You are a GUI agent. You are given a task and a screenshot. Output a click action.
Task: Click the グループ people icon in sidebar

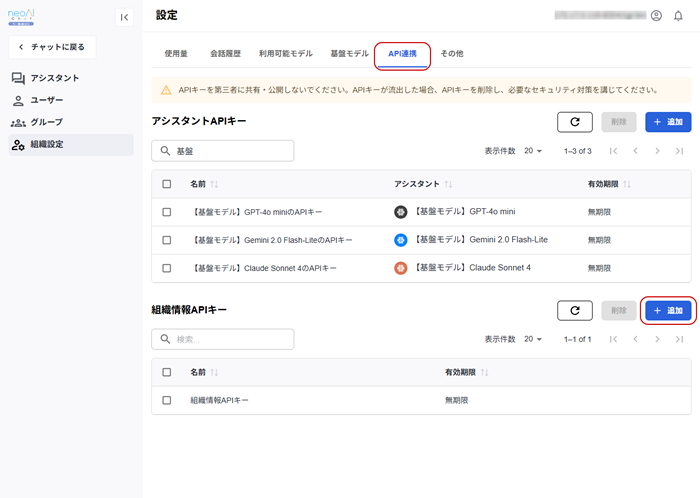(x=18, y=122)
